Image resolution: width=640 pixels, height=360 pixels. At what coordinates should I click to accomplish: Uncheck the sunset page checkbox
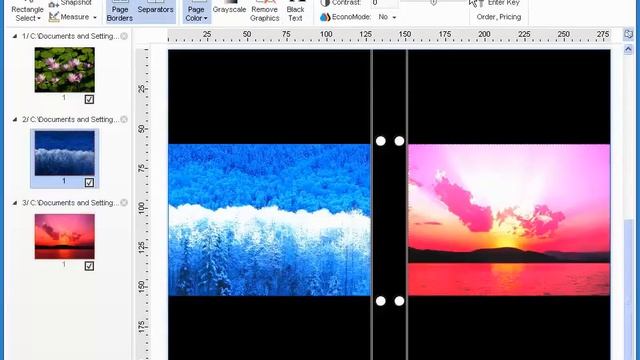89,266
